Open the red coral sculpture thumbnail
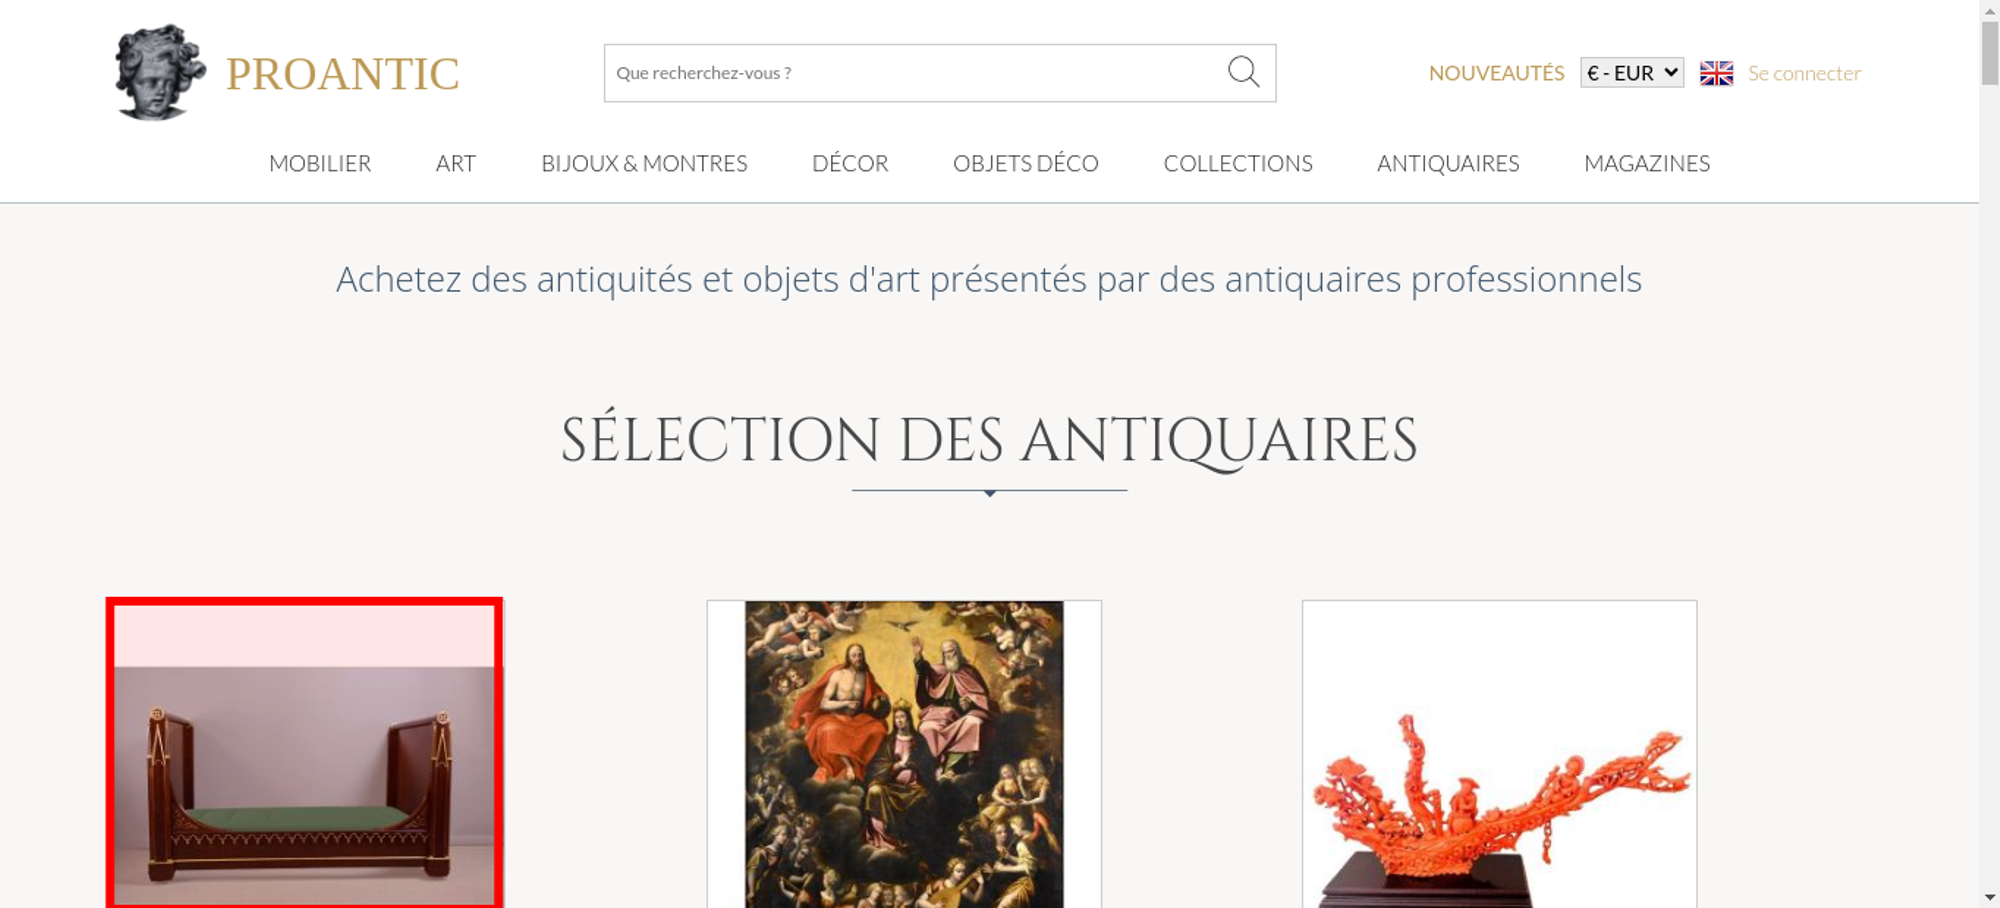Screen dimensions: 2000x908 pyautogui.click(x=1499, y=754)
